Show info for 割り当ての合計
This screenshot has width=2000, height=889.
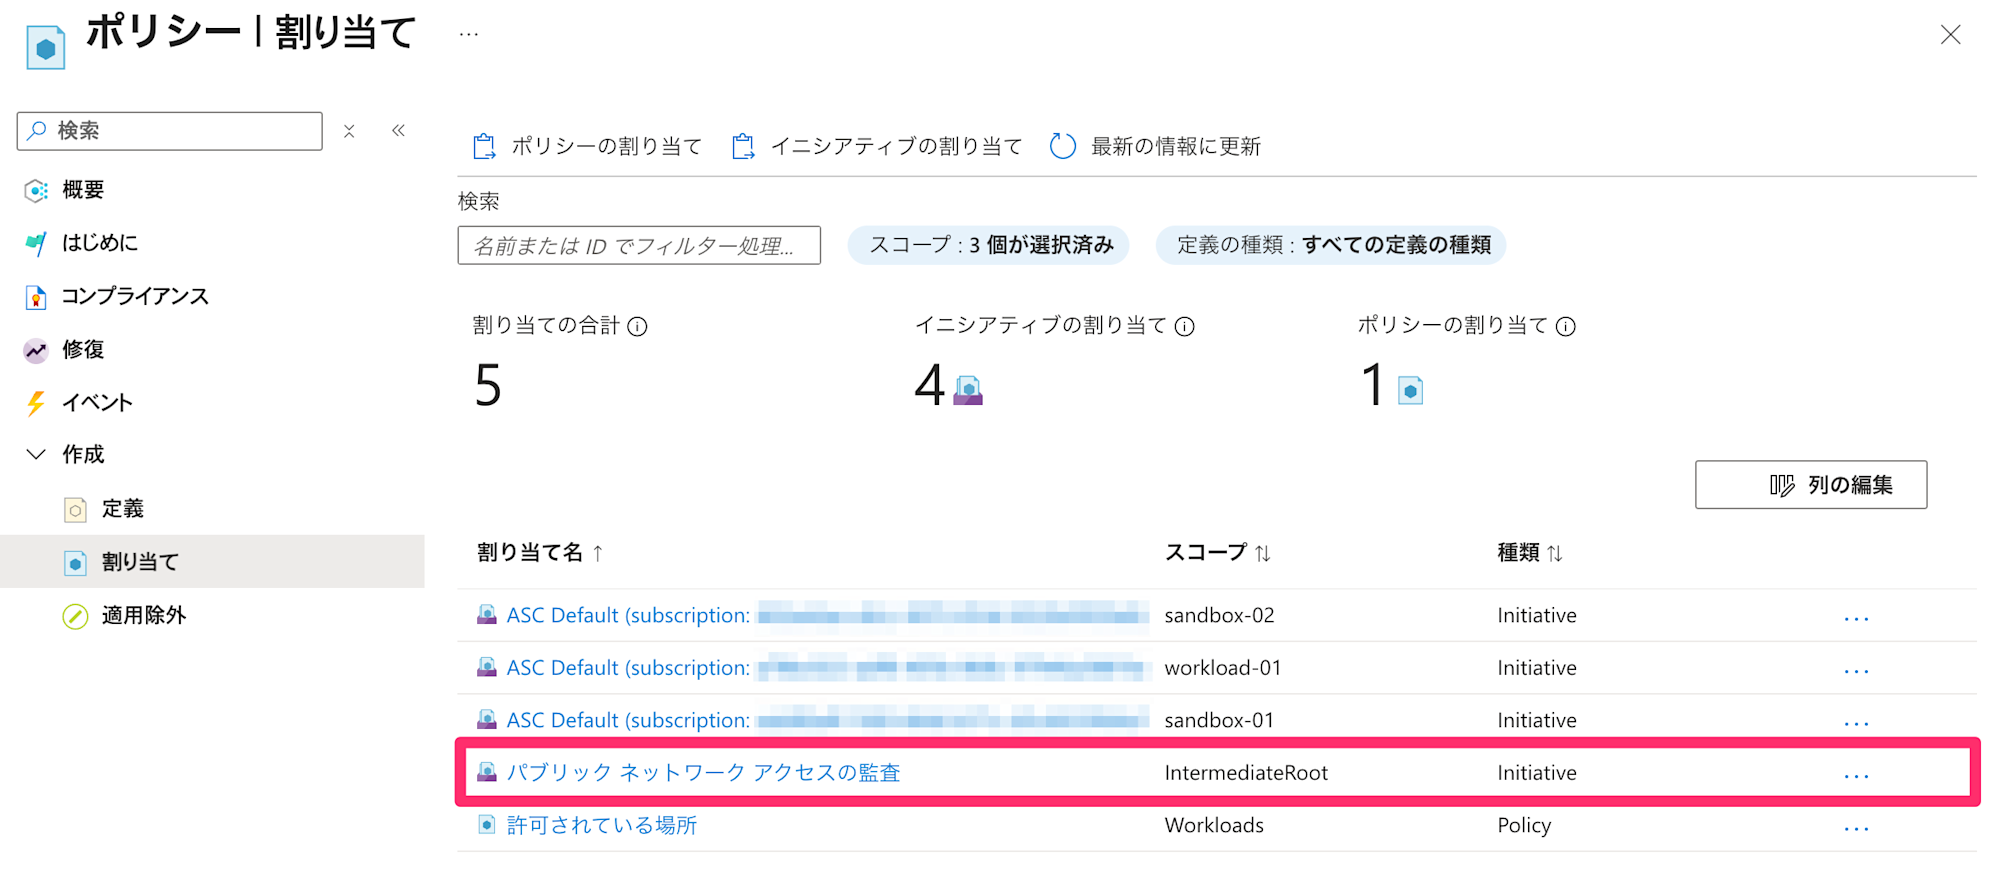[x=637, y=326]
